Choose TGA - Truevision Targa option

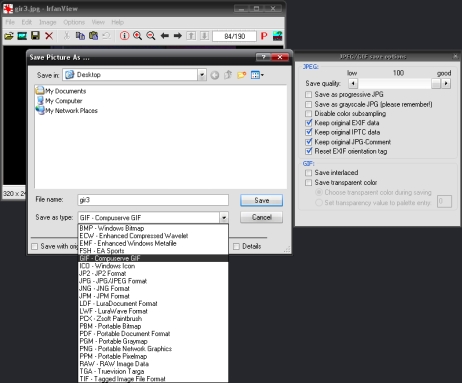[x=153, y=371]
